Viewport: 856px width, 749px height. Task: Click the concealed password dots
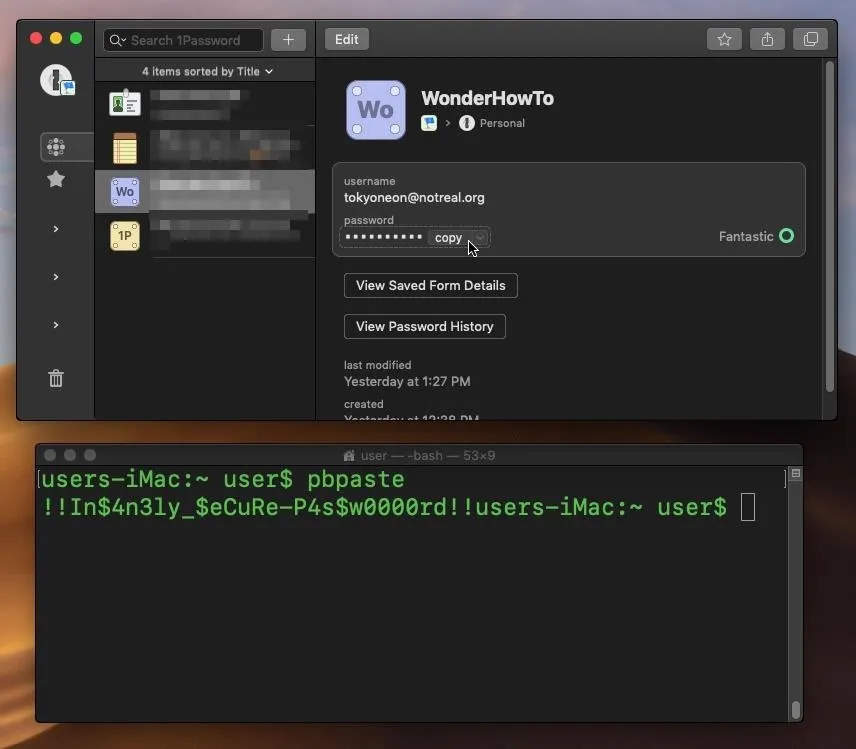[x=384, y=237]
